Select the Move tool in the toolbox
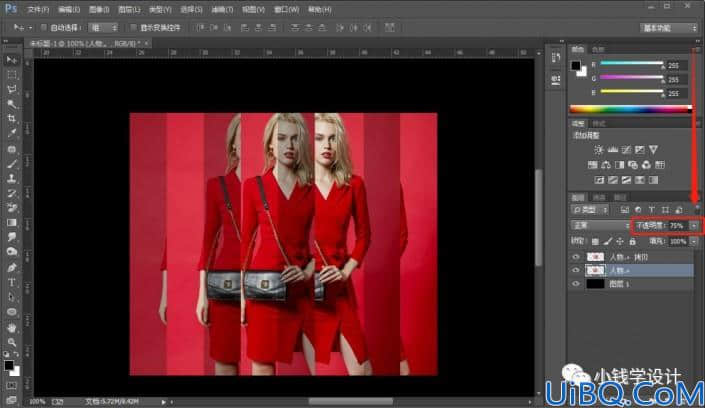Screen dimensions: 705x408 click(x=12, y=60)
